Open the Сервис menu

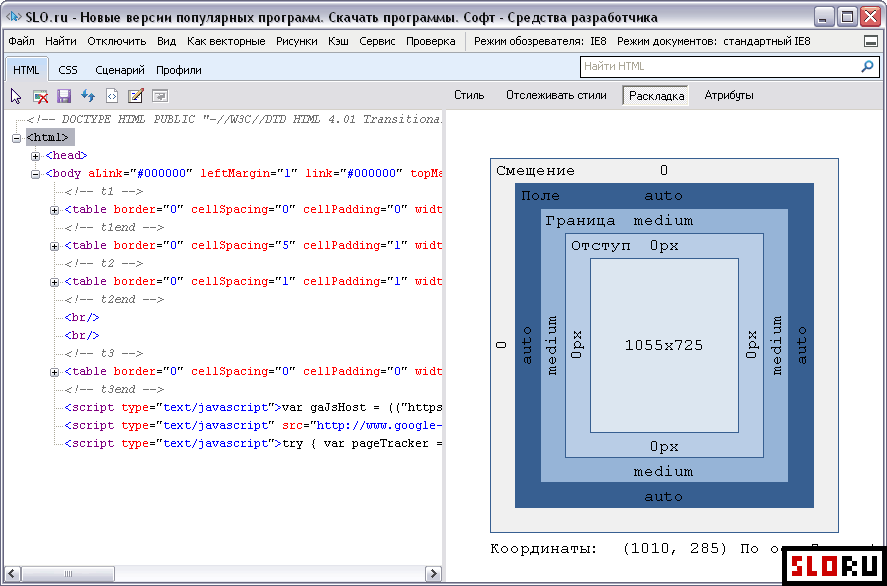coord(377,41)
